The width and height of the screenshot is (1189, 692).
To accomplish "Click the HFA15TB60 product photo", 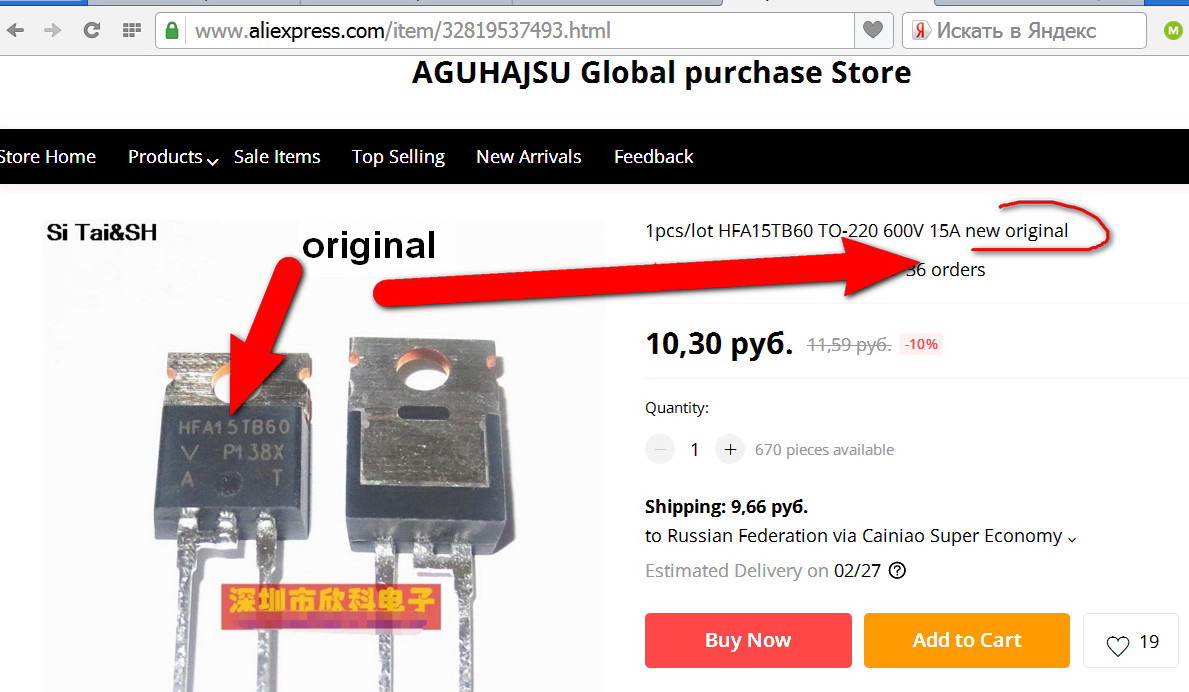I will 324,456.
